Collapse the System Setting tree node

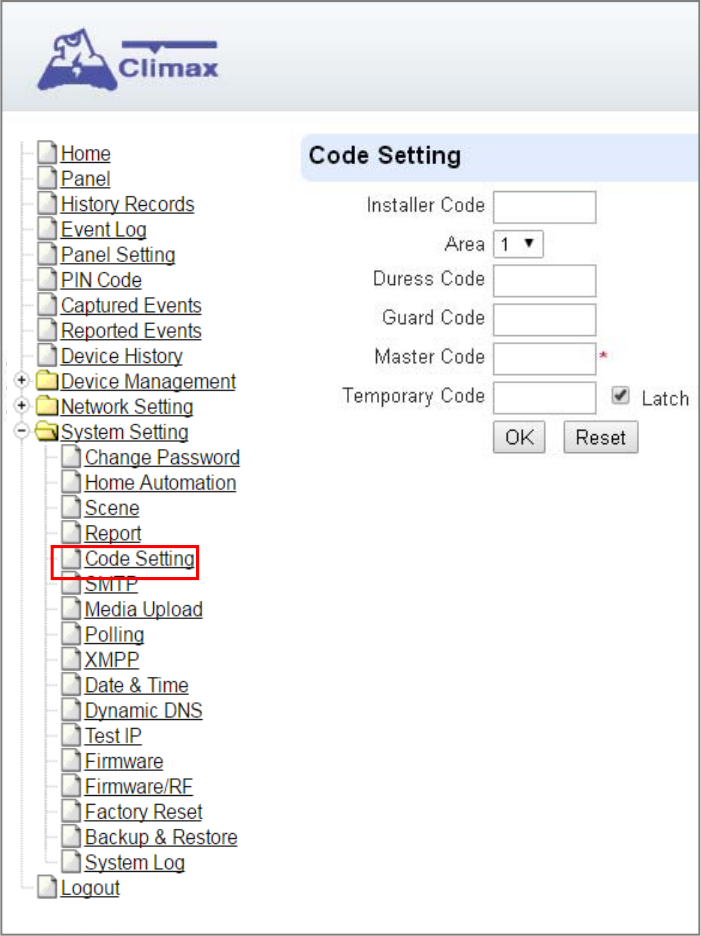click(22, 431)
